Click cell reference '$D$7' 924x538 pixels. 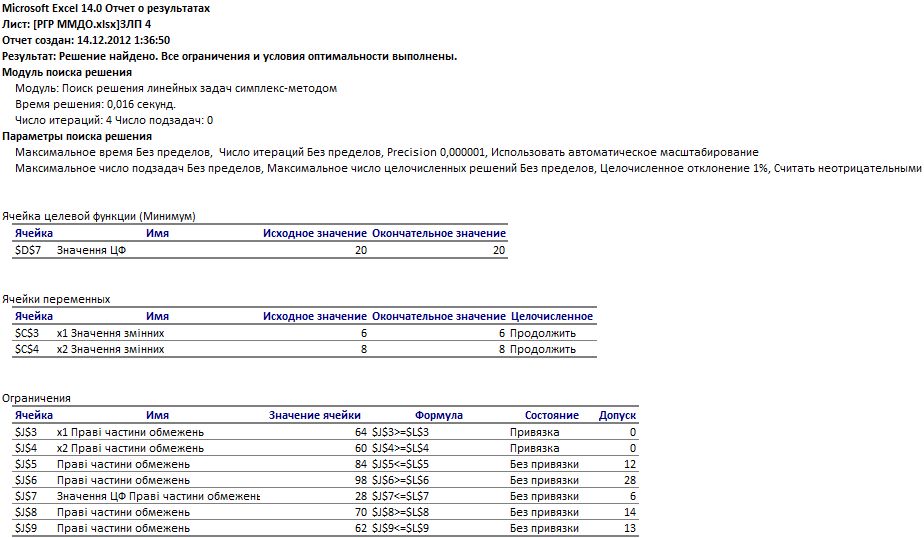tap(28, 250)
